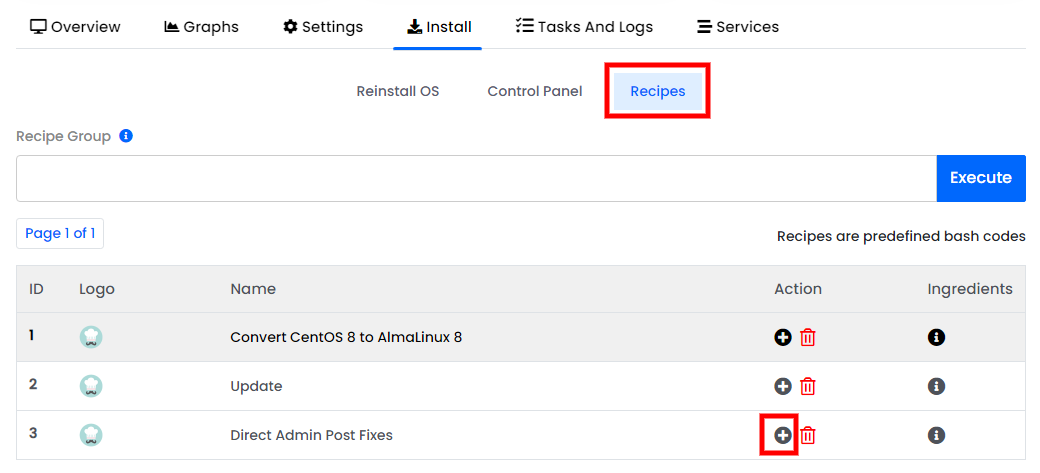The image size is (1040, 473).
Task: Delete the Update recipe
Action: [x=807, y=386]
